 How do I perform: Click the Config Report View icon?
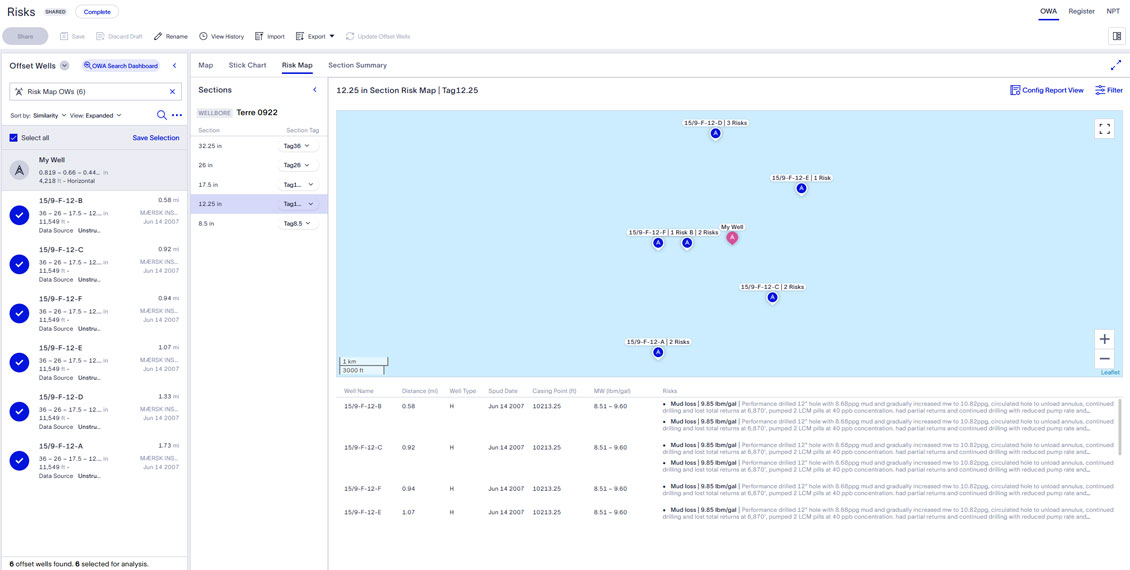click(1015, 90)
